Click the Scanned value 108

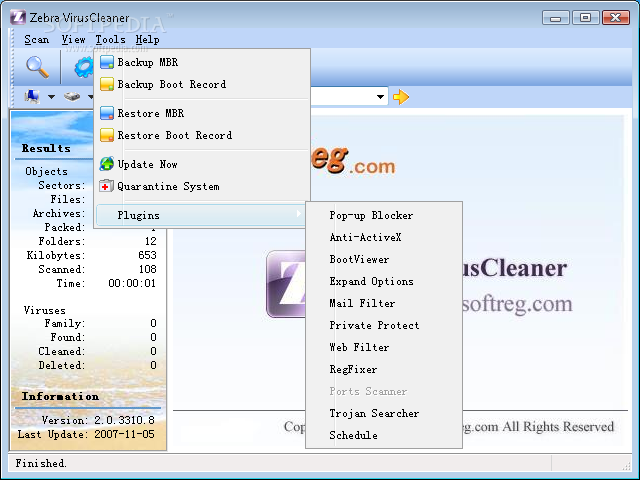[x=147, y=269]
